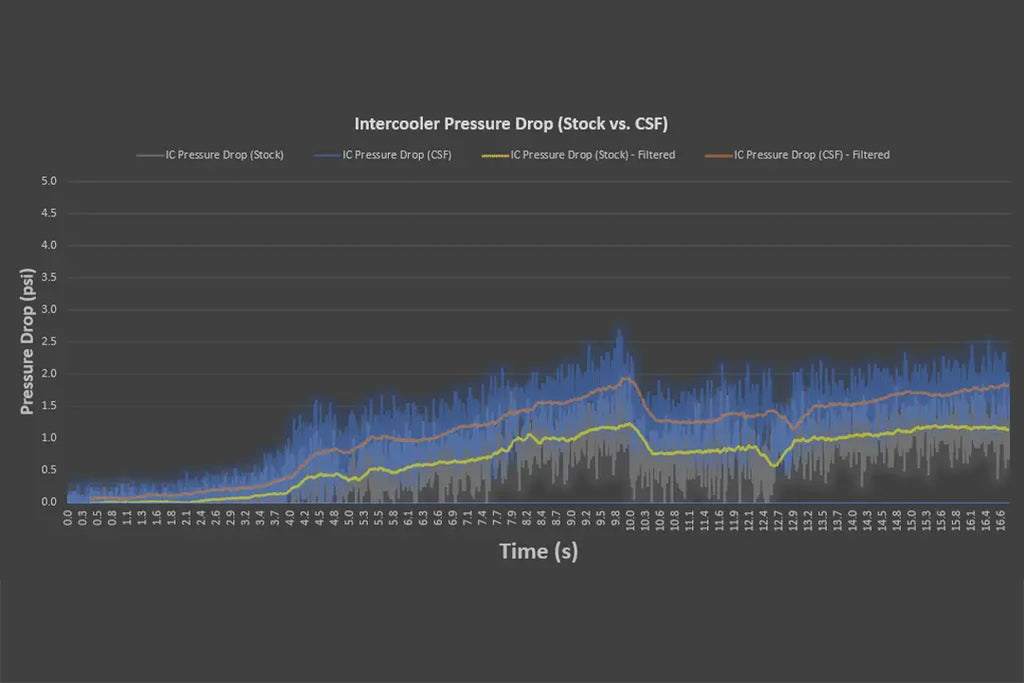Click the orange filtered CSF line's peak near 10 seconds
This screenshot has height=683, width=1024.
[x=627, y=378]
